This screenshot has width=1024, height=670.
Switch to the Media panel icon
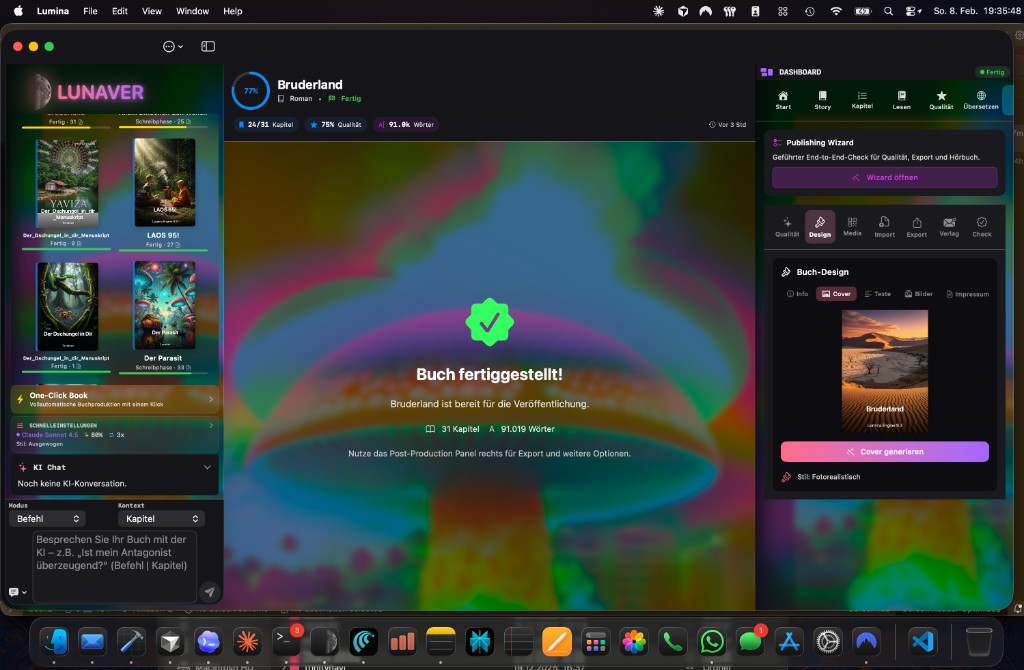(x=851, y=226)
